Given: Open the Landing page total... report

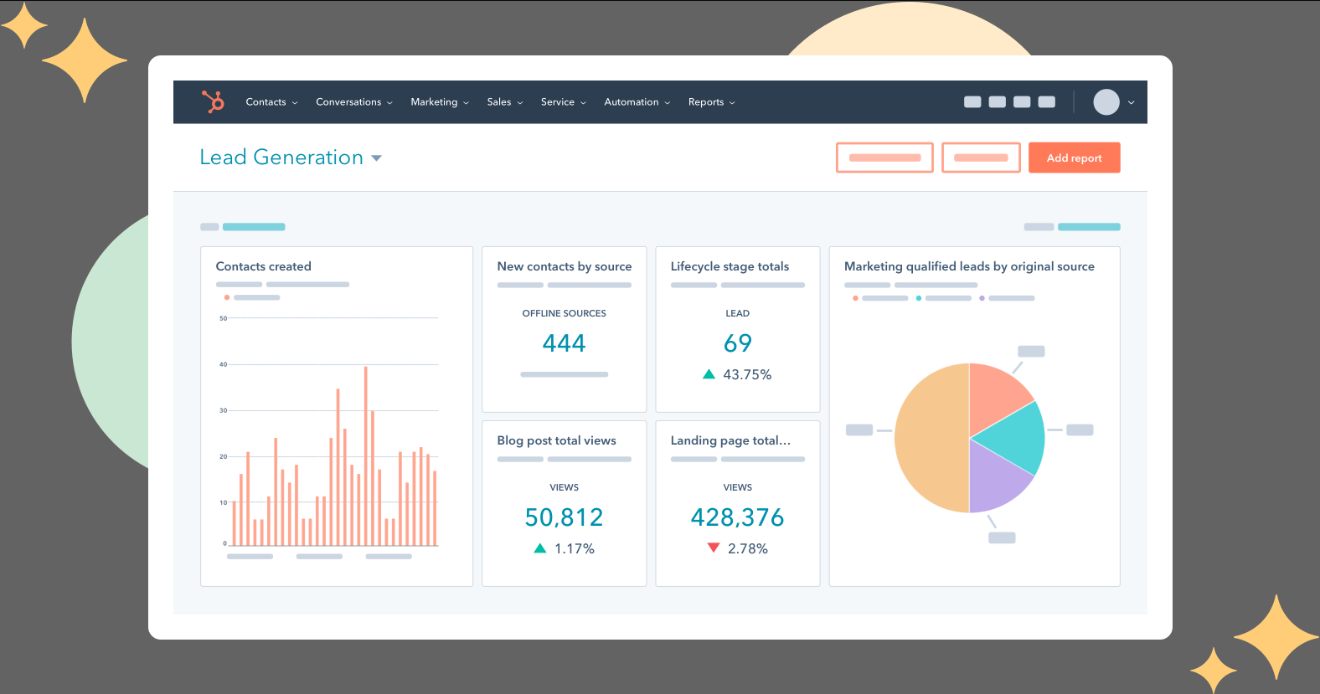Looking at the screenshot, I should click(730, 440).
